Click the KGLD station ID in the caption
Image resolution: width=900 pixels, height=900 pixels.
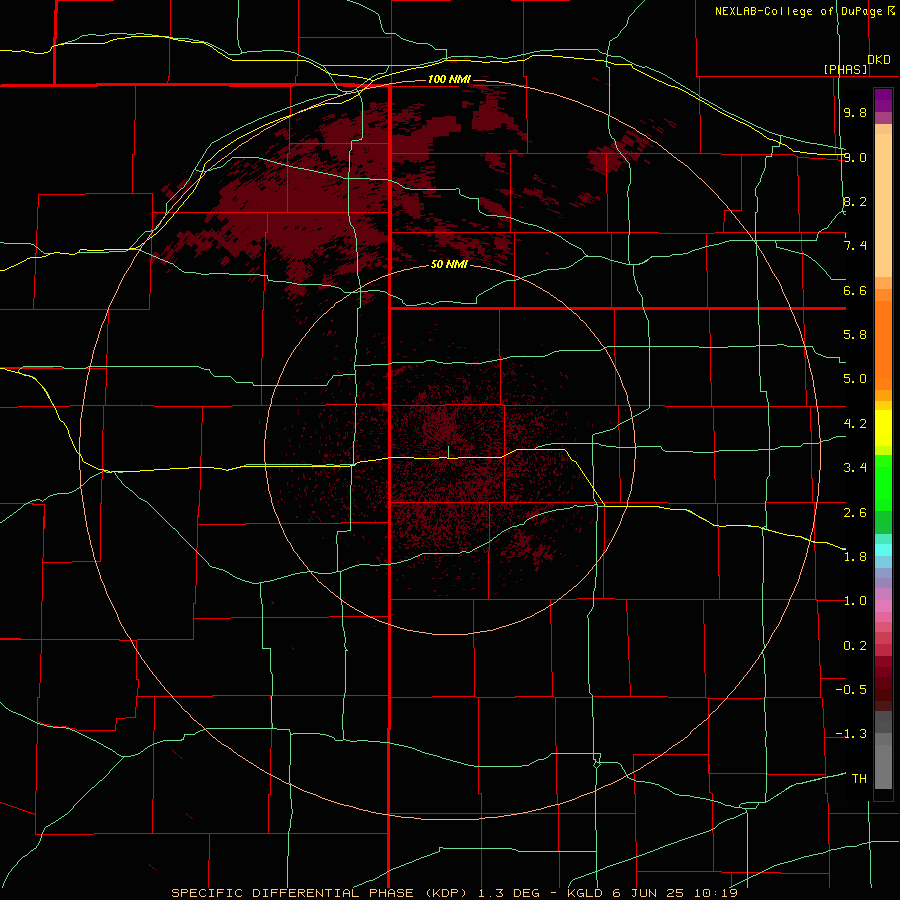[586, 893]
